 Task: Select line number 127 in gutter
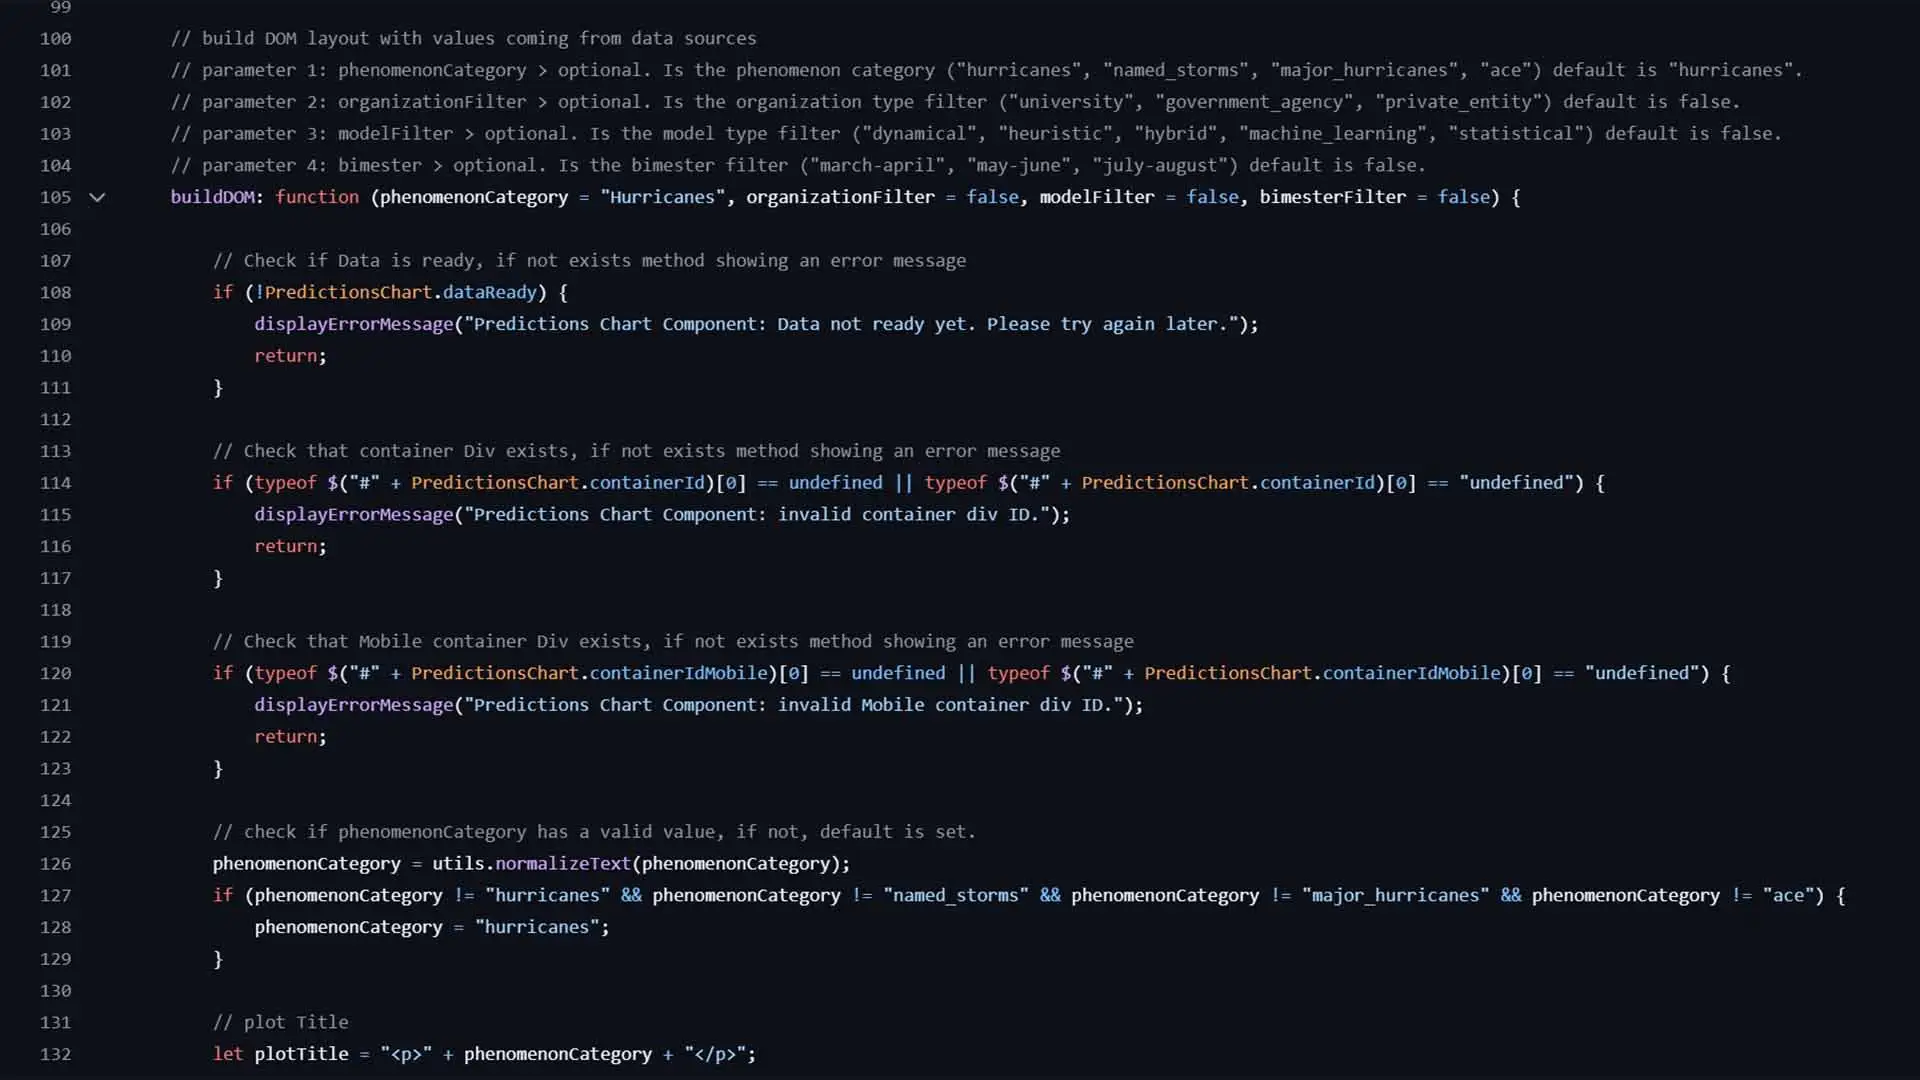55,895
